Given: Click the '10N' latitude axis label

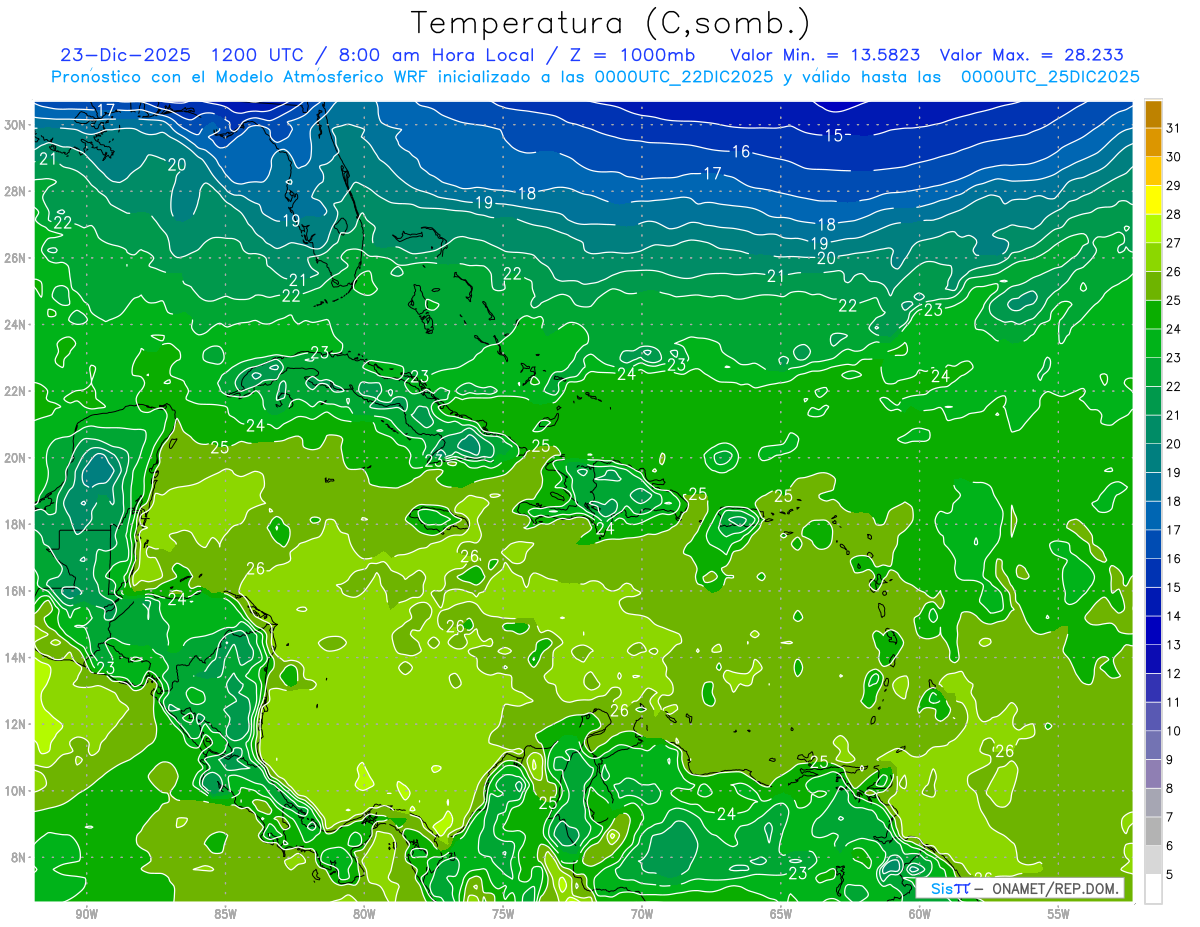Looking at the screenshot, I should point(16,791).
